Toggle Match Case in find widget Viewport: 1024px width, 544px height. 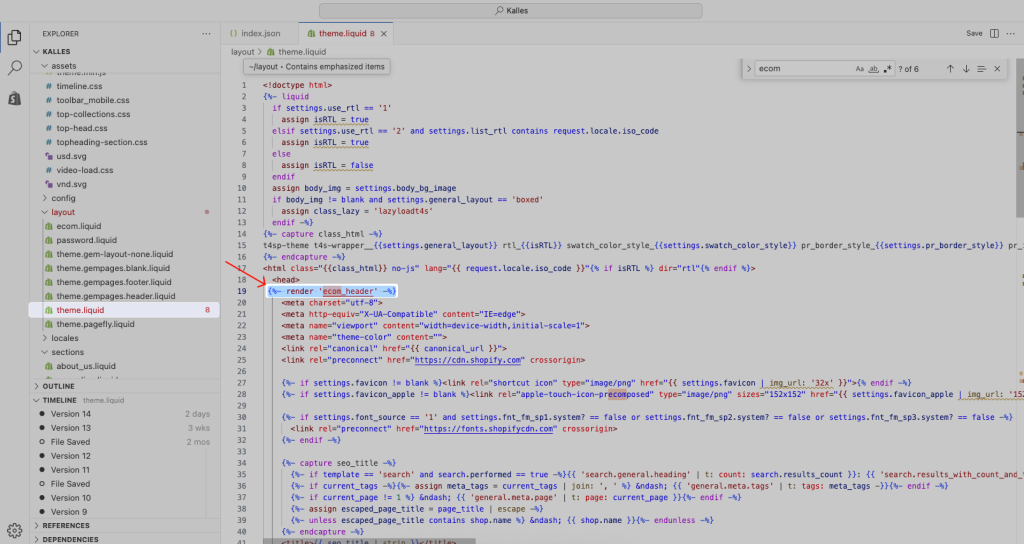click(859, 69)
